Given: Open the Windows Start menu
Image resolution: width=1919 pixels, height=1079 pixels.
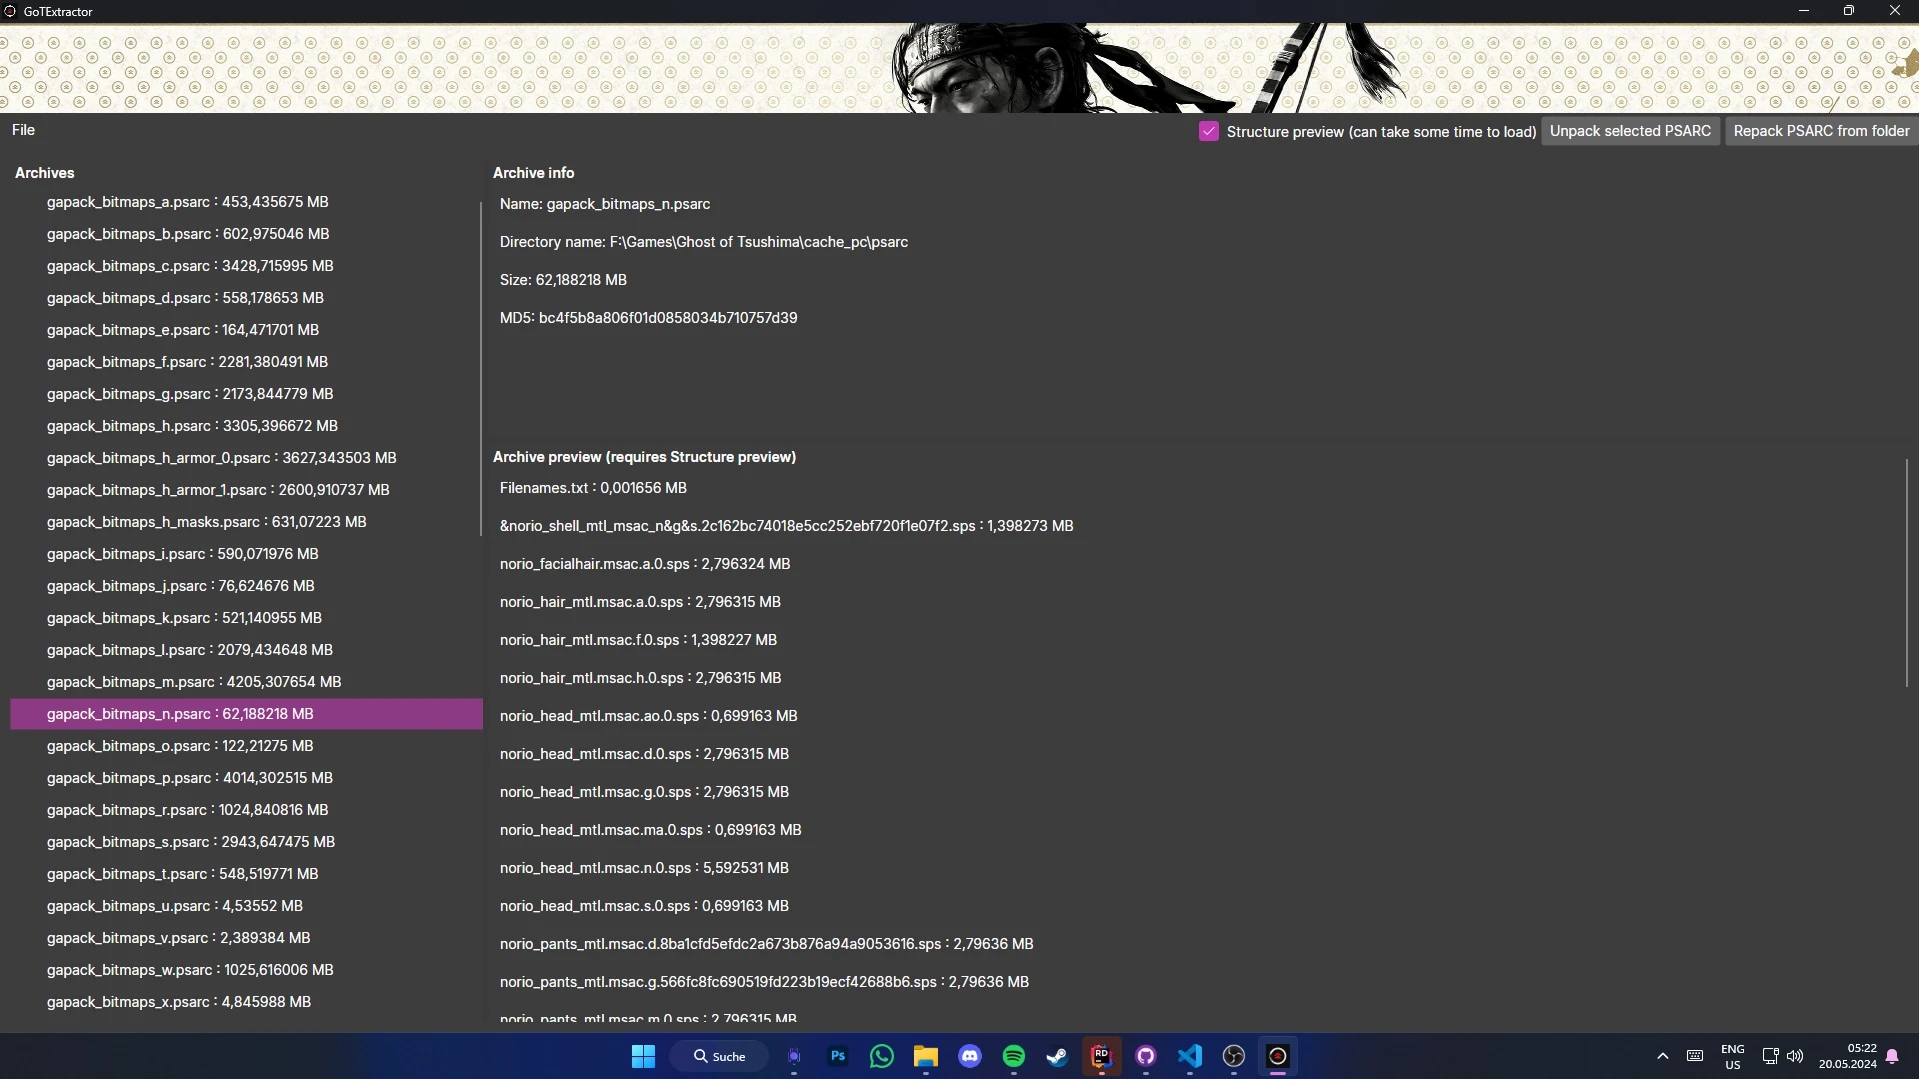Looking at the screenshot, I should point(643,1056).
